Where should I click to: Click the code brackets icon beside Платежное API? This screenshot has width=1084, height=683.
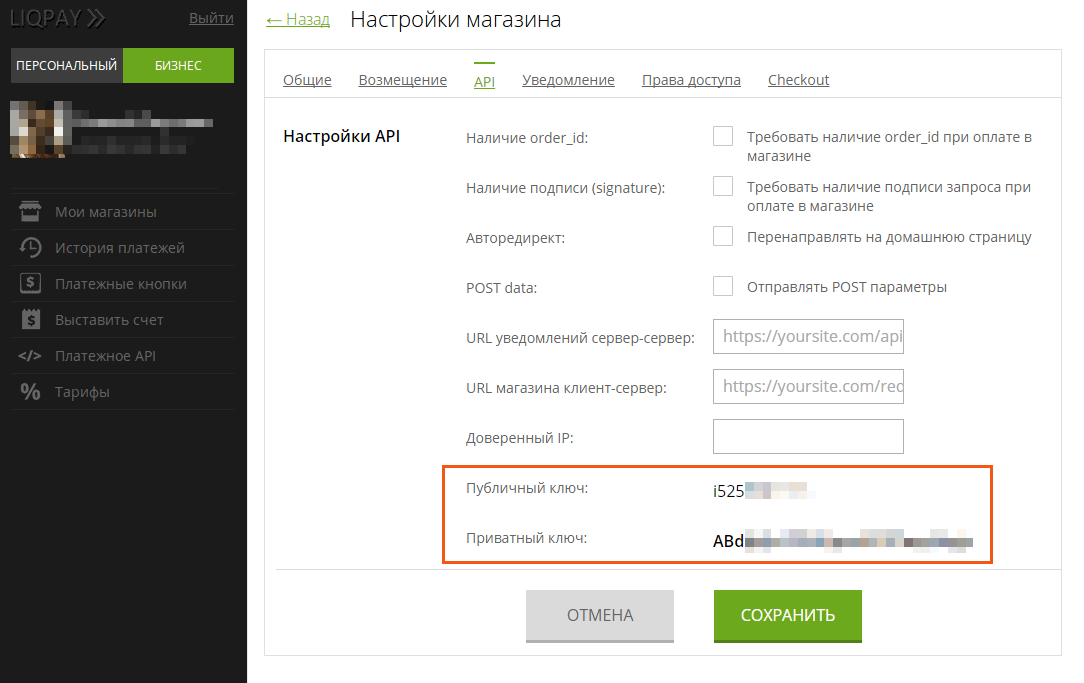30,356
